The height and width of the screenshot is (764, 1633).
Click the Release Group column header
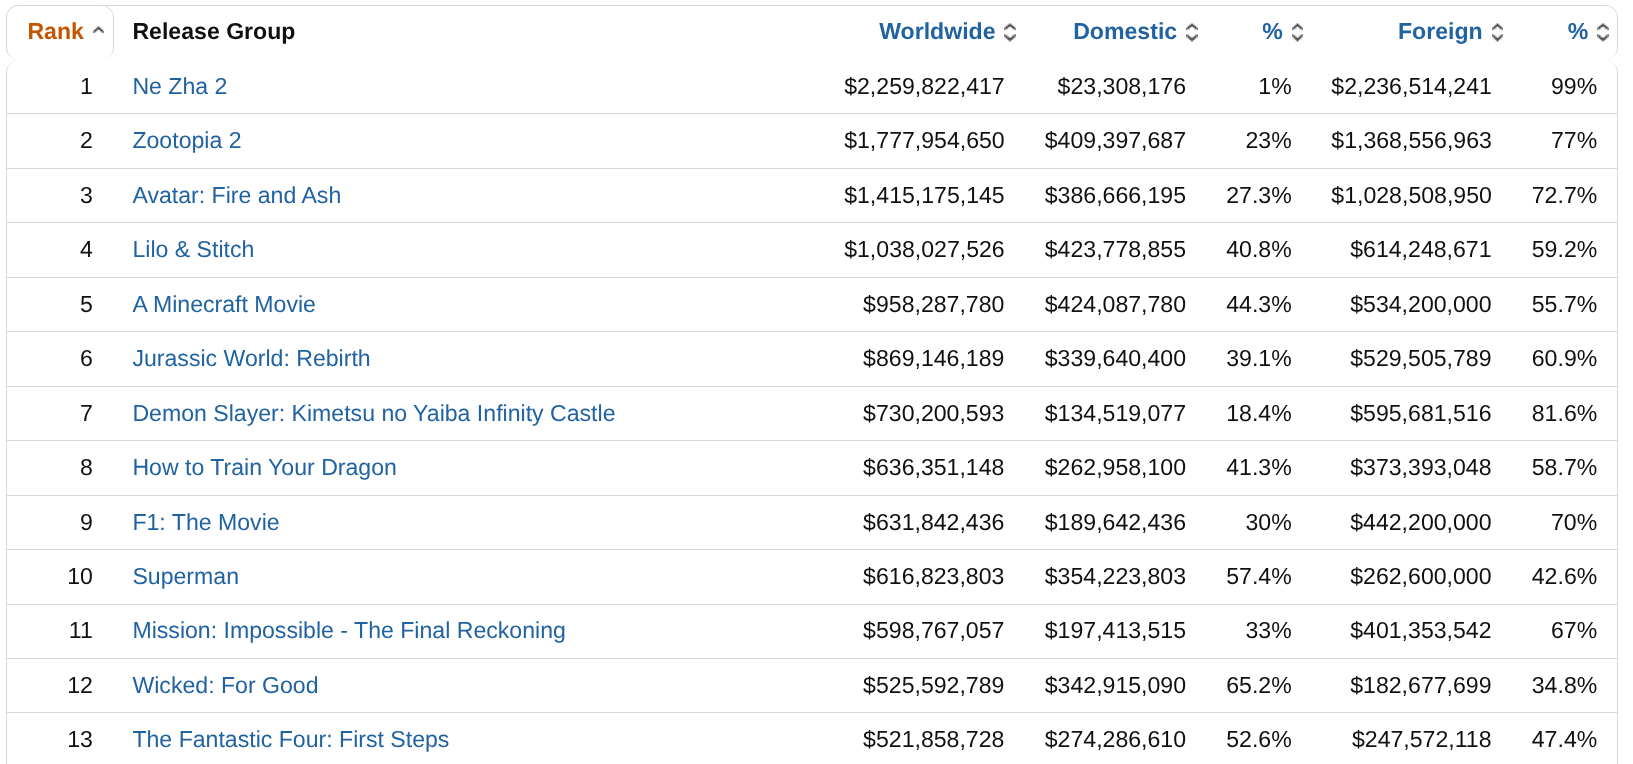[214, 32]
